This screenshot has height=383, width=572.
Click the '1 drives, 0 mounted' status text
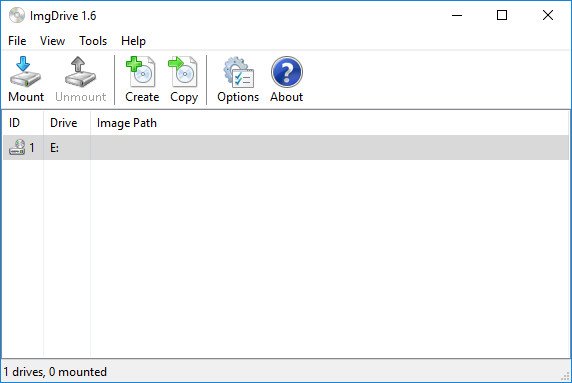[55, 372]
